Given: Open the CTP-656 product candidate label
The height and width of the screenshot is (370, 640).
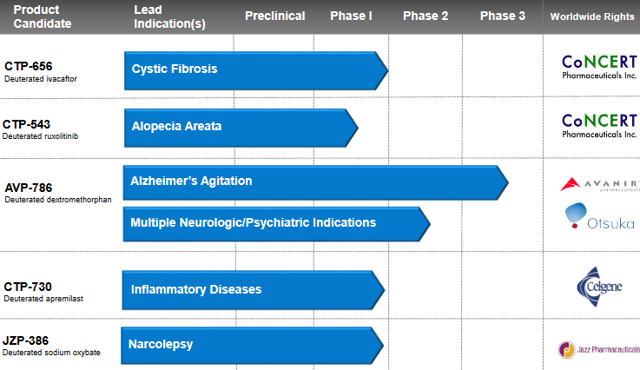Looking at the screenshot, I should tap(40, 72).
